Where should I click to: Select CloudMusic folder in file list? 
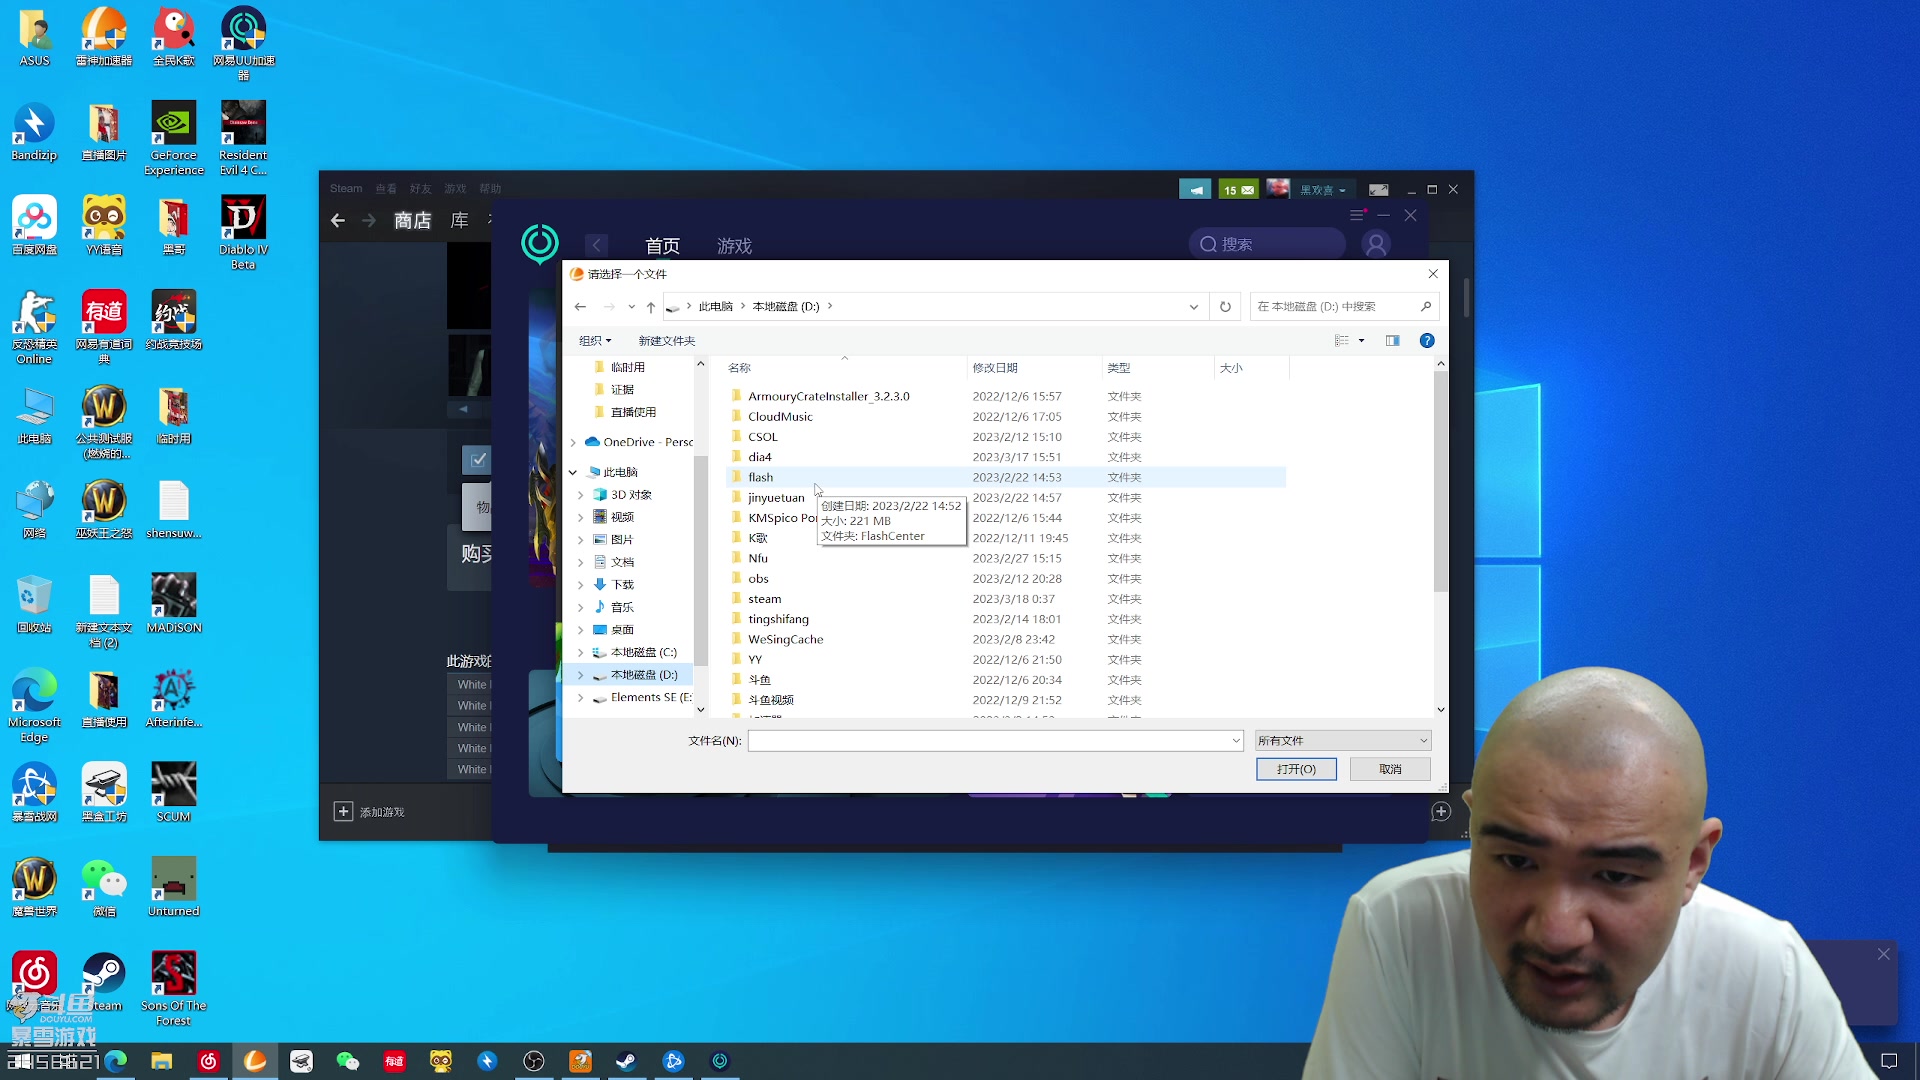(780, 417)
